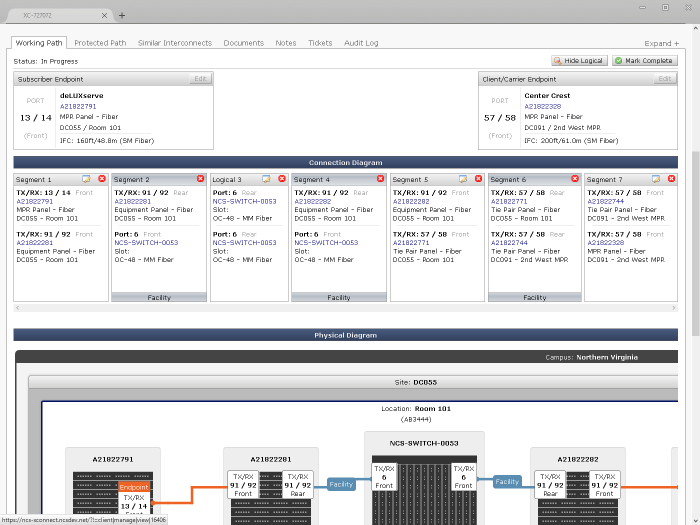The height and width of the screenshot is (525, 700).
Task: Open a new browser tab
Action: click(x=122, y=15)
